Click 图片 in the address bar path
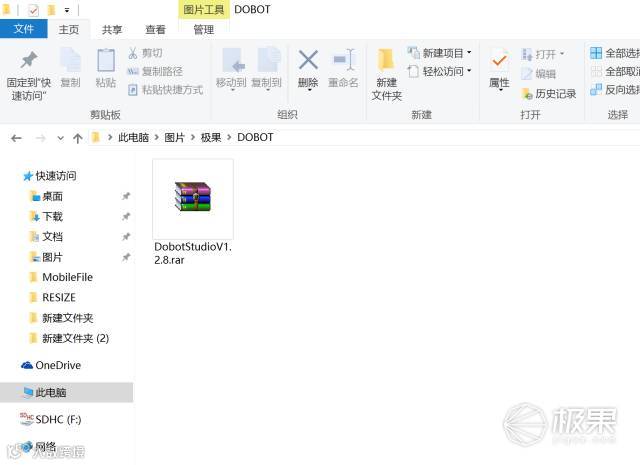640x465 pixels. pos(175,138)
